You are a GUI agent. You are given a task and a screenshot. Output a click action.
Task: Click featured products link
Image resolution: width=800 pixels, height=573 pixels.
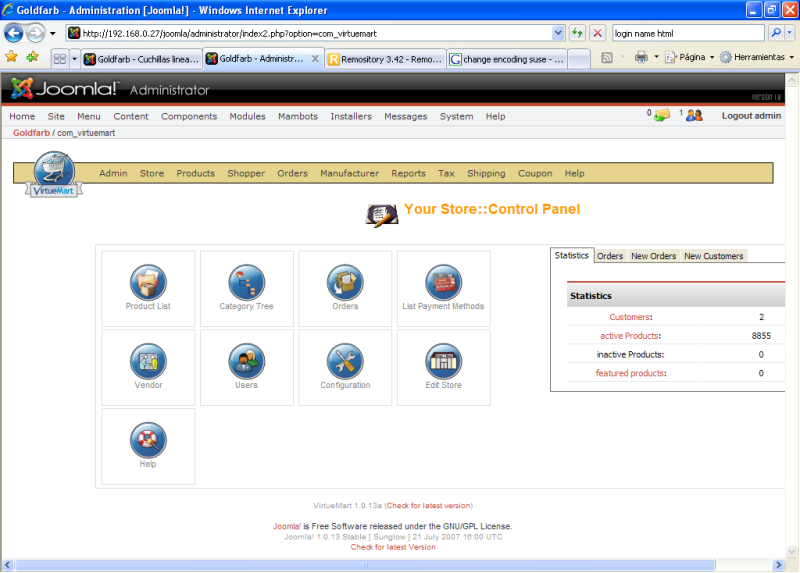coord(631,373)
